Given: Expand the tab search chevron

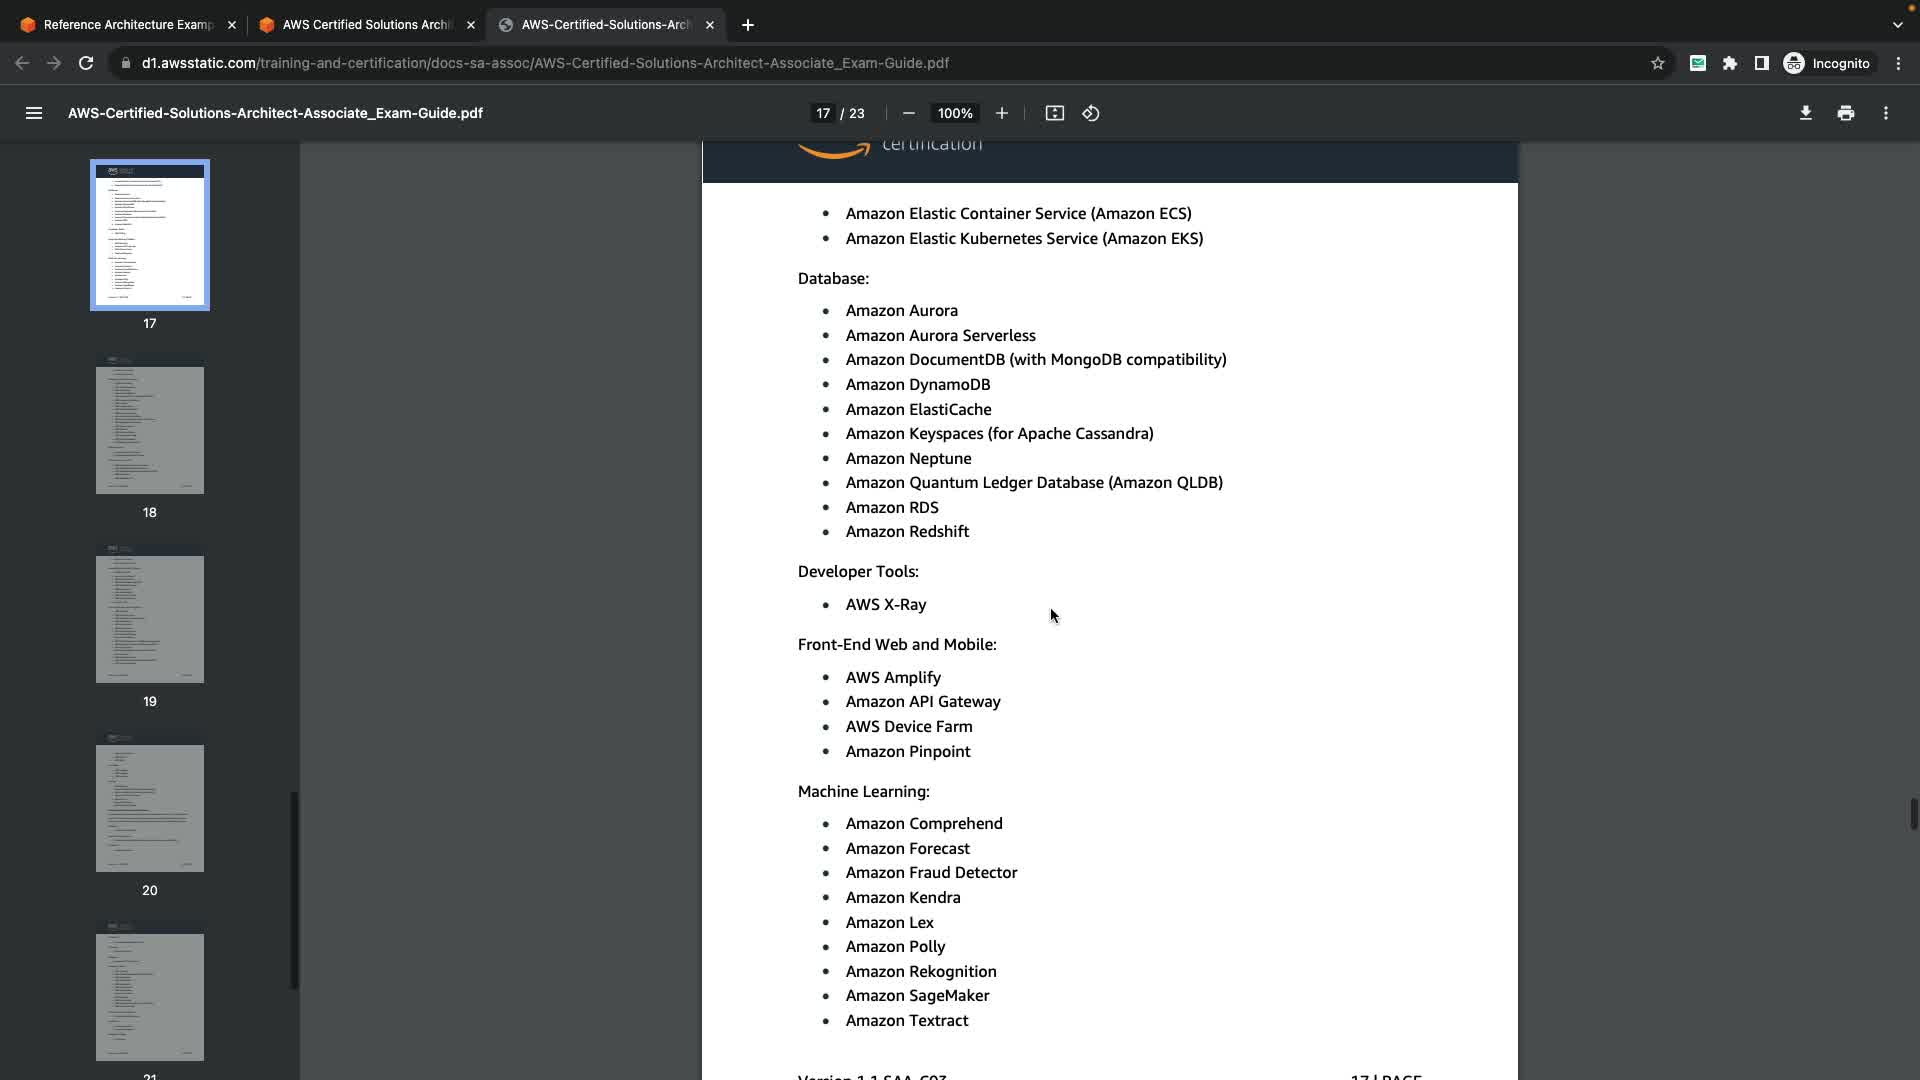Looking at the screenshot, I should click(x=1897, y=25).
